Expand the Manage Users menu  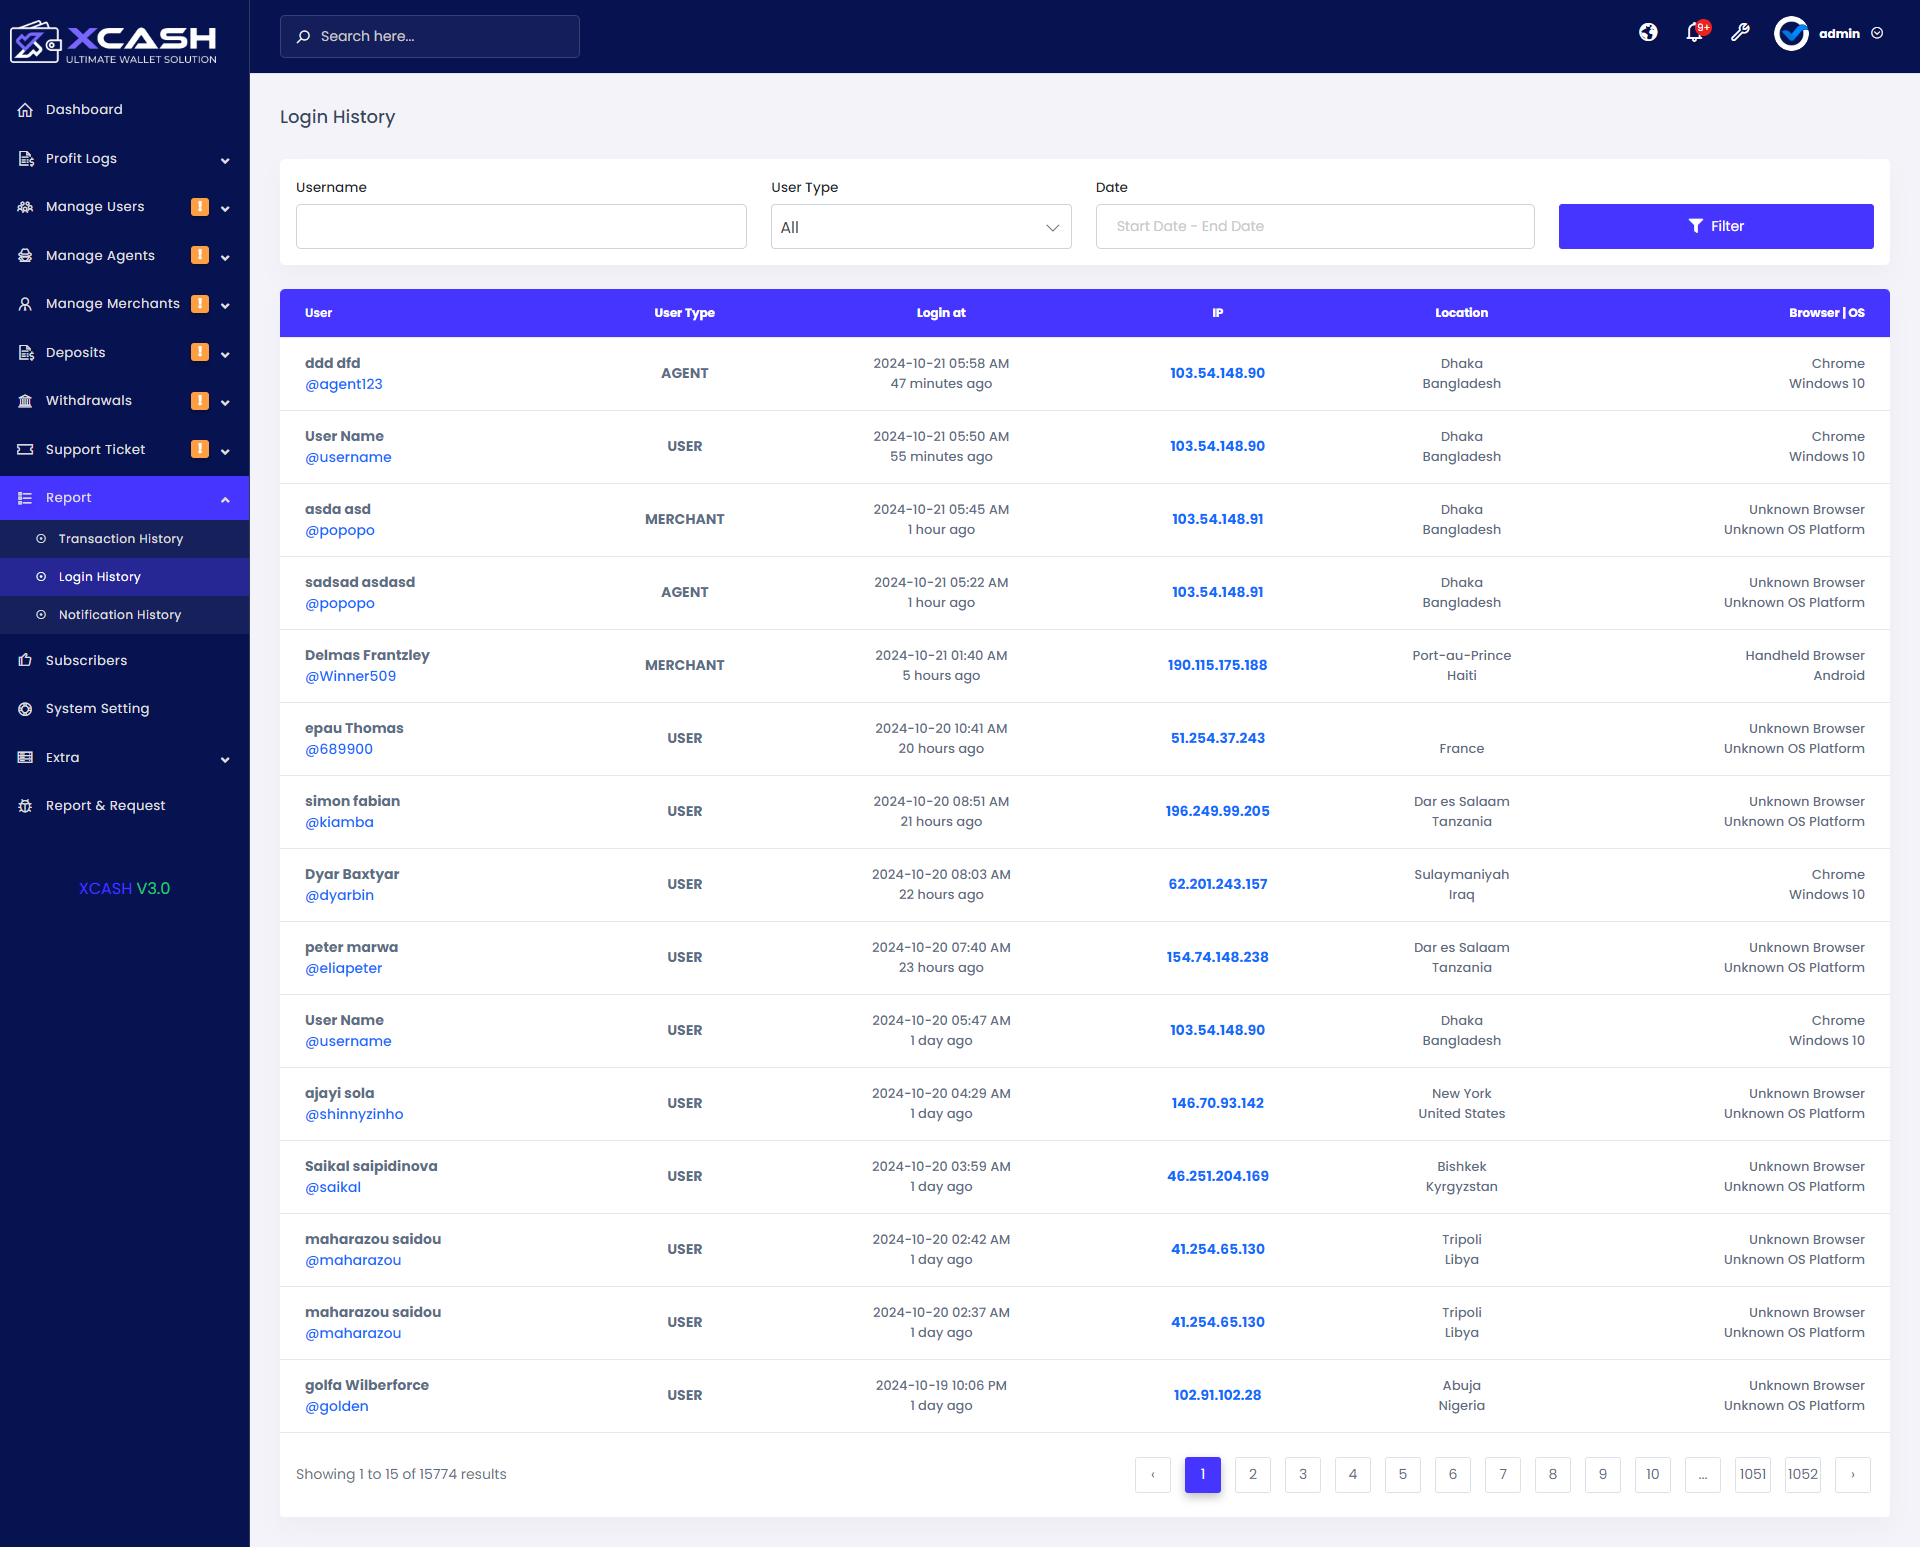pos(225,208)
